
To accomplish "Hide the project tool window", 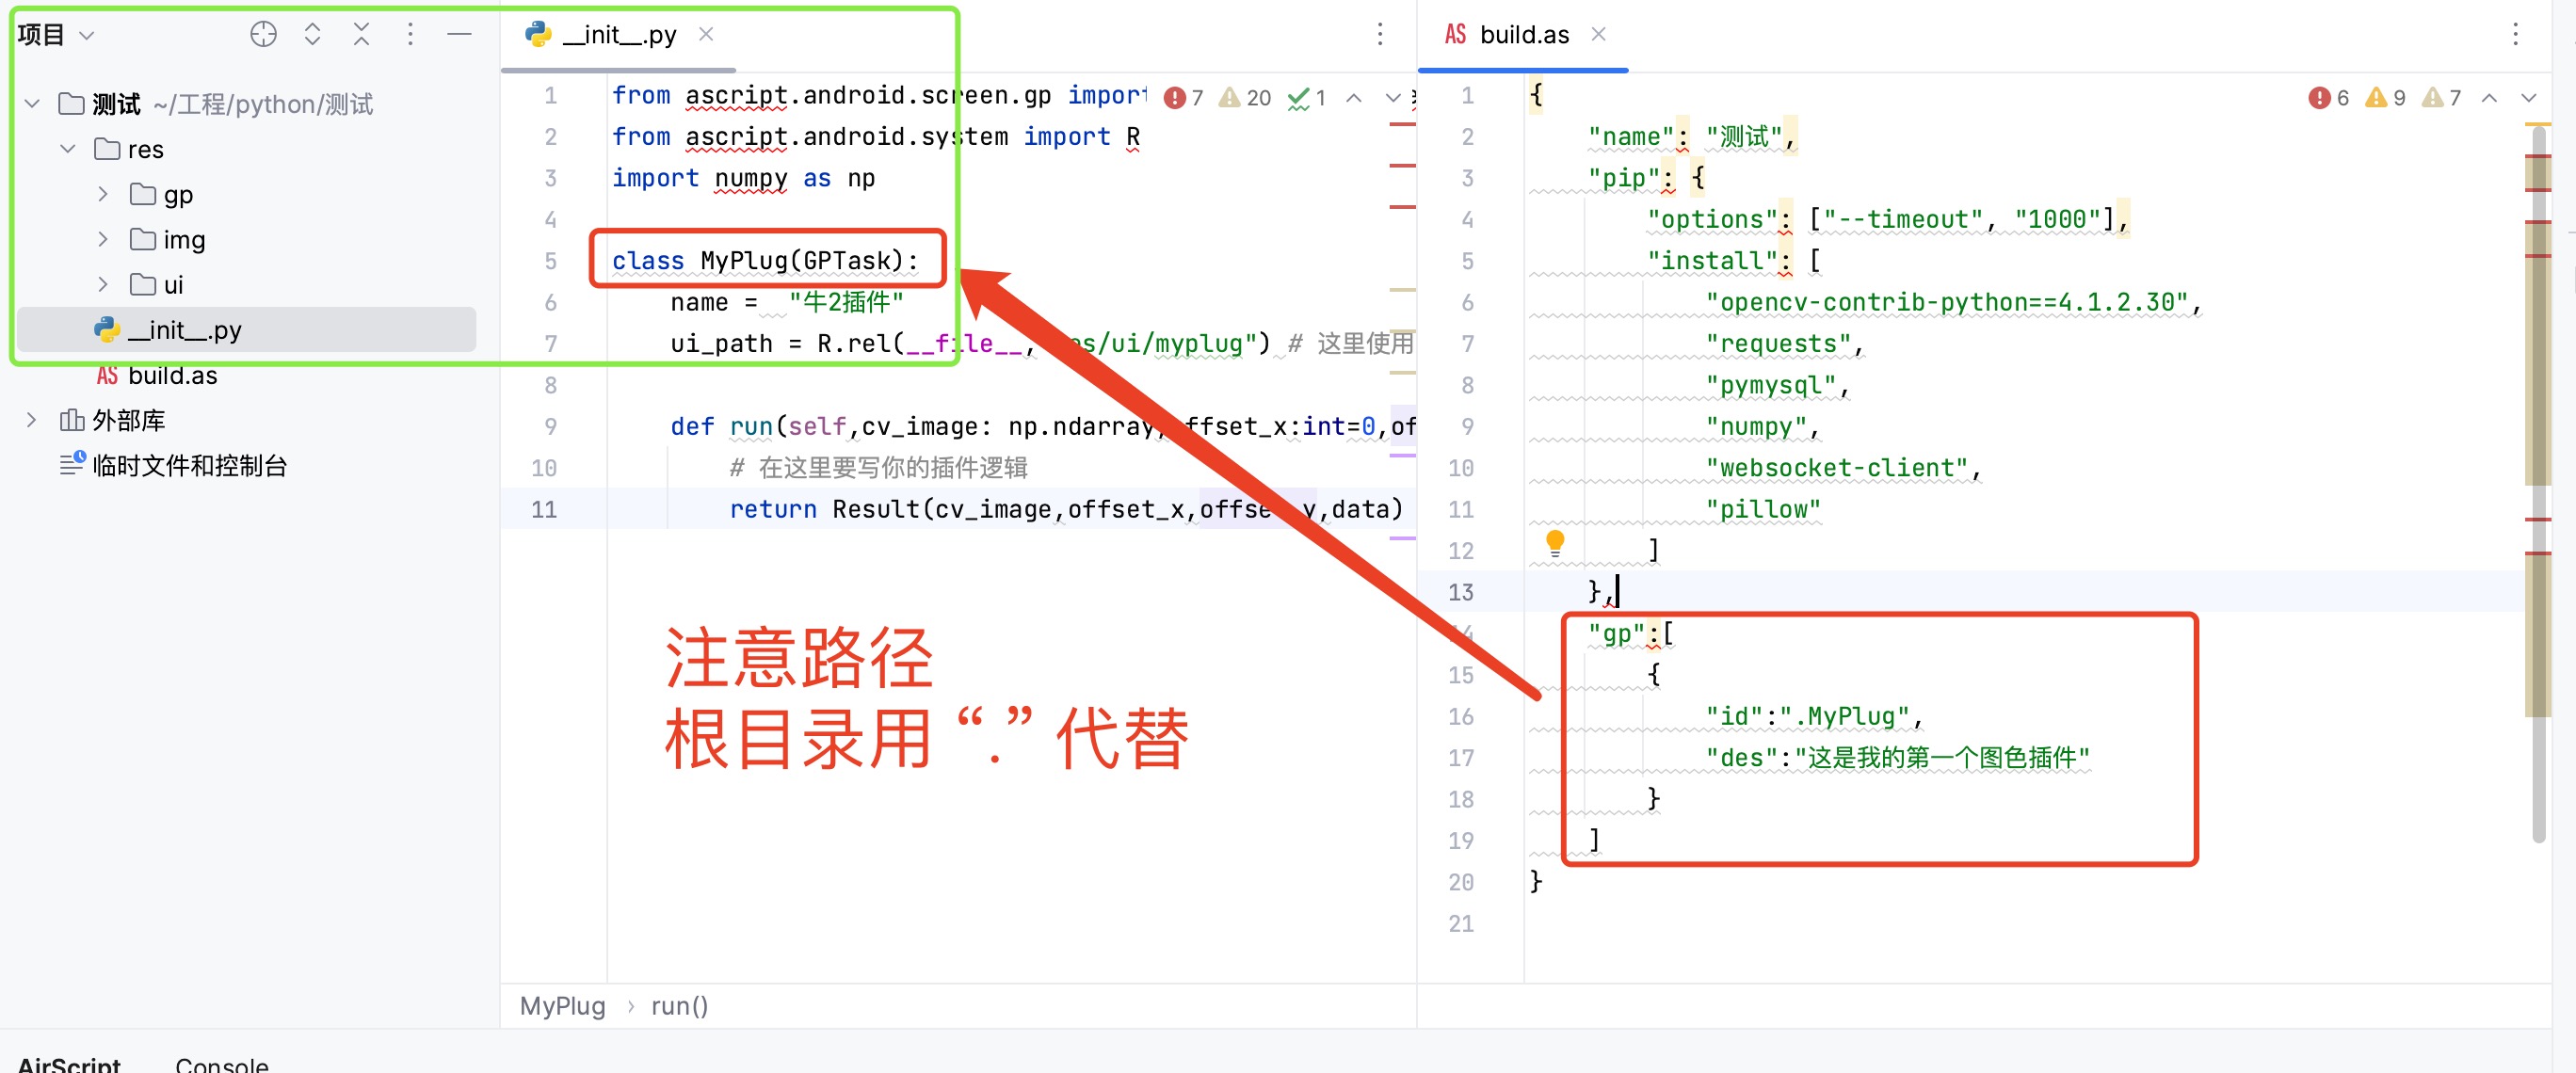I will click(x=459, y=34).
